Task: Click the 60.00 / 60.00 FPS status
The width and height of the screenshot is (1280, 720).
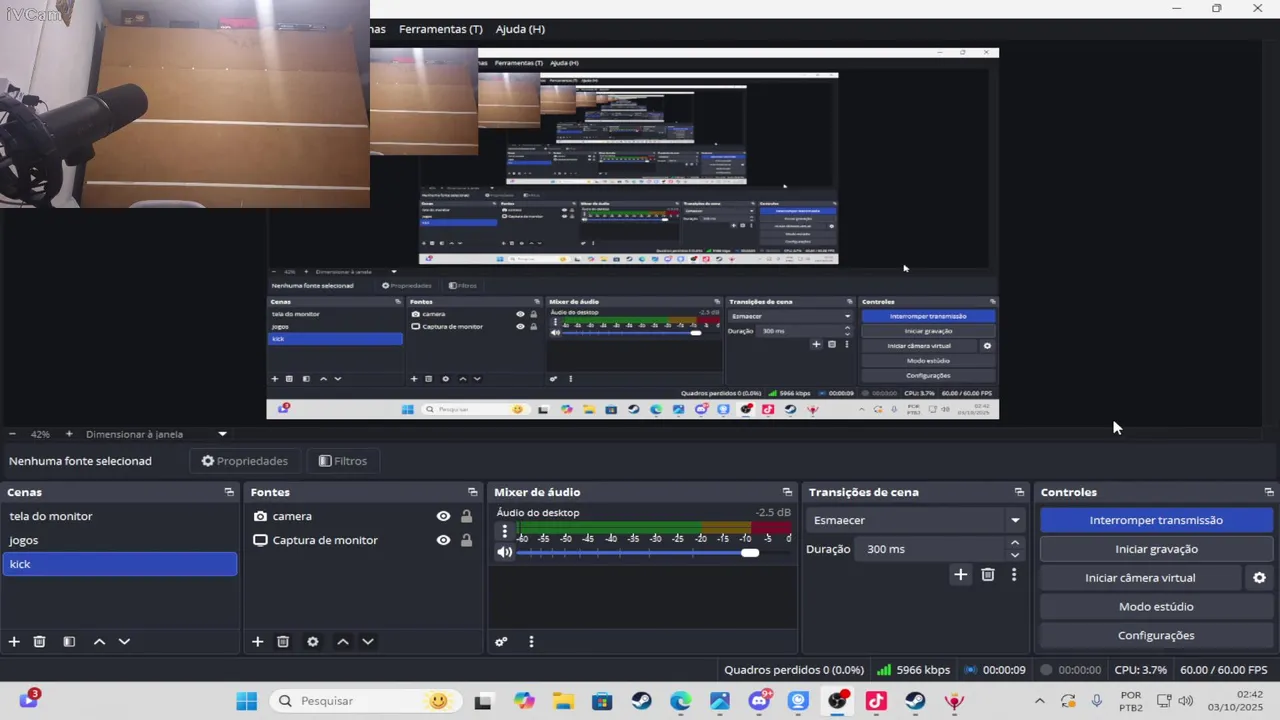Action: 1223,670
